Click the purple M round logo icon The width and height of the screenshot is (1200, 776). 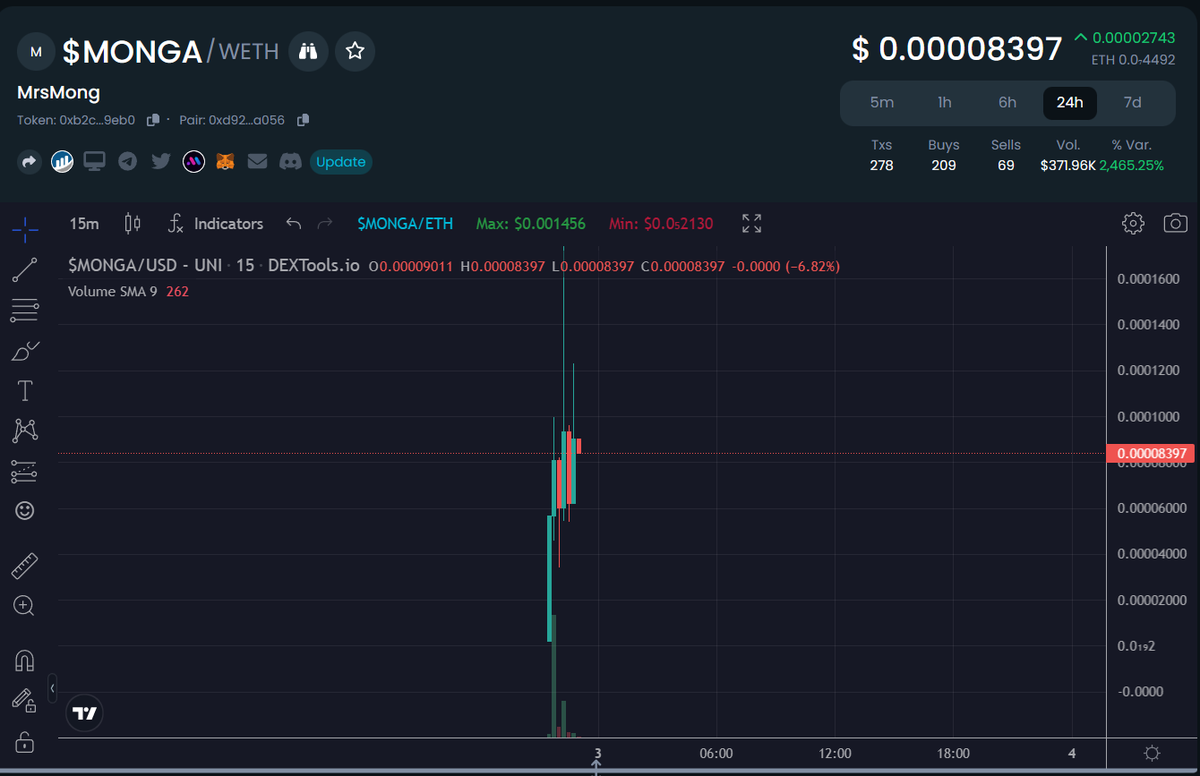193,161
